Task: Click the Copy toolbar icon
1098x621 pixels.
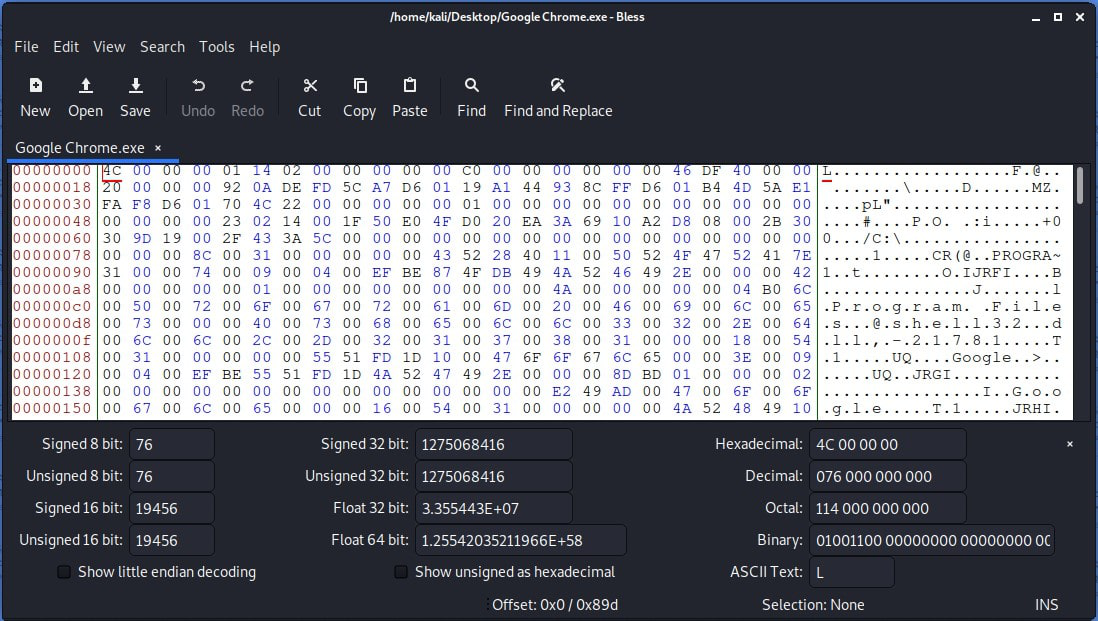Action: (x=360, y=85)
